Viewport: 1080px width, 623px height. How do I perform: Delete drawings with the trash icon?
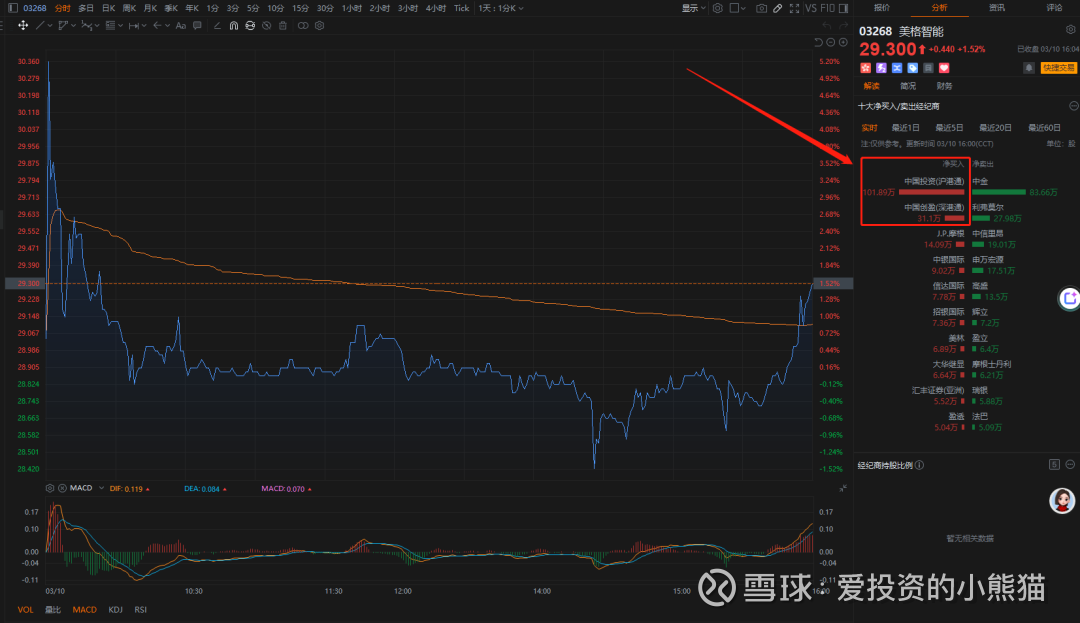pos(282,25)
